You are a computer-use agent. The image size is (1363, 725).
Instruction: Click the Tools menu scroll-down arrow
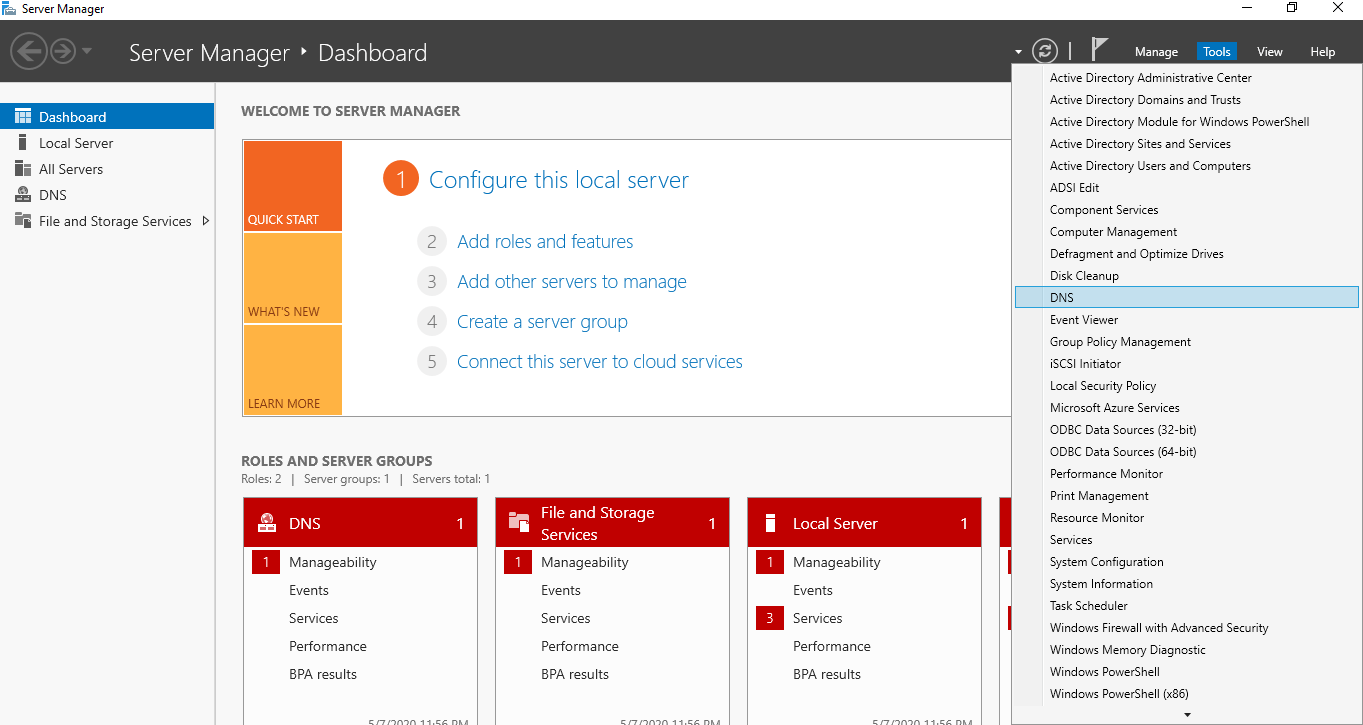pyautogui.click(x=1187, y=715)
